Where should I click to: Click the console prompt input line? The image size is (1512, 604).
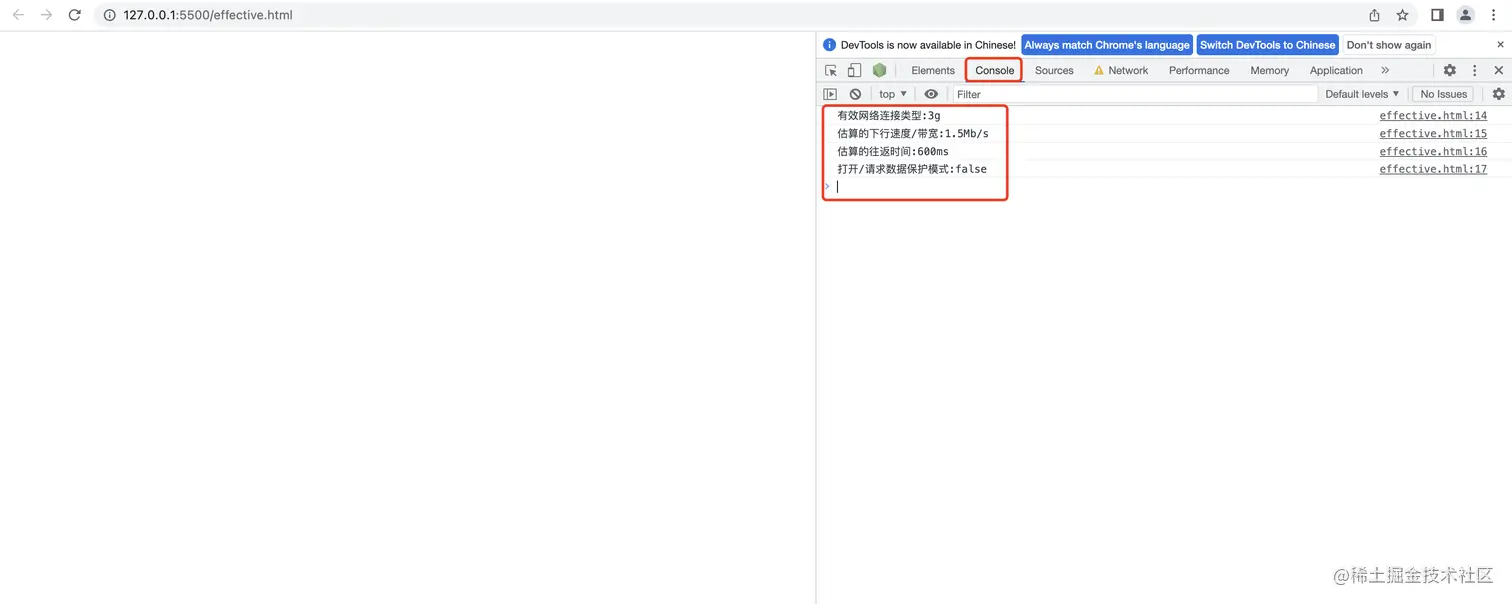click(1165, 187)
